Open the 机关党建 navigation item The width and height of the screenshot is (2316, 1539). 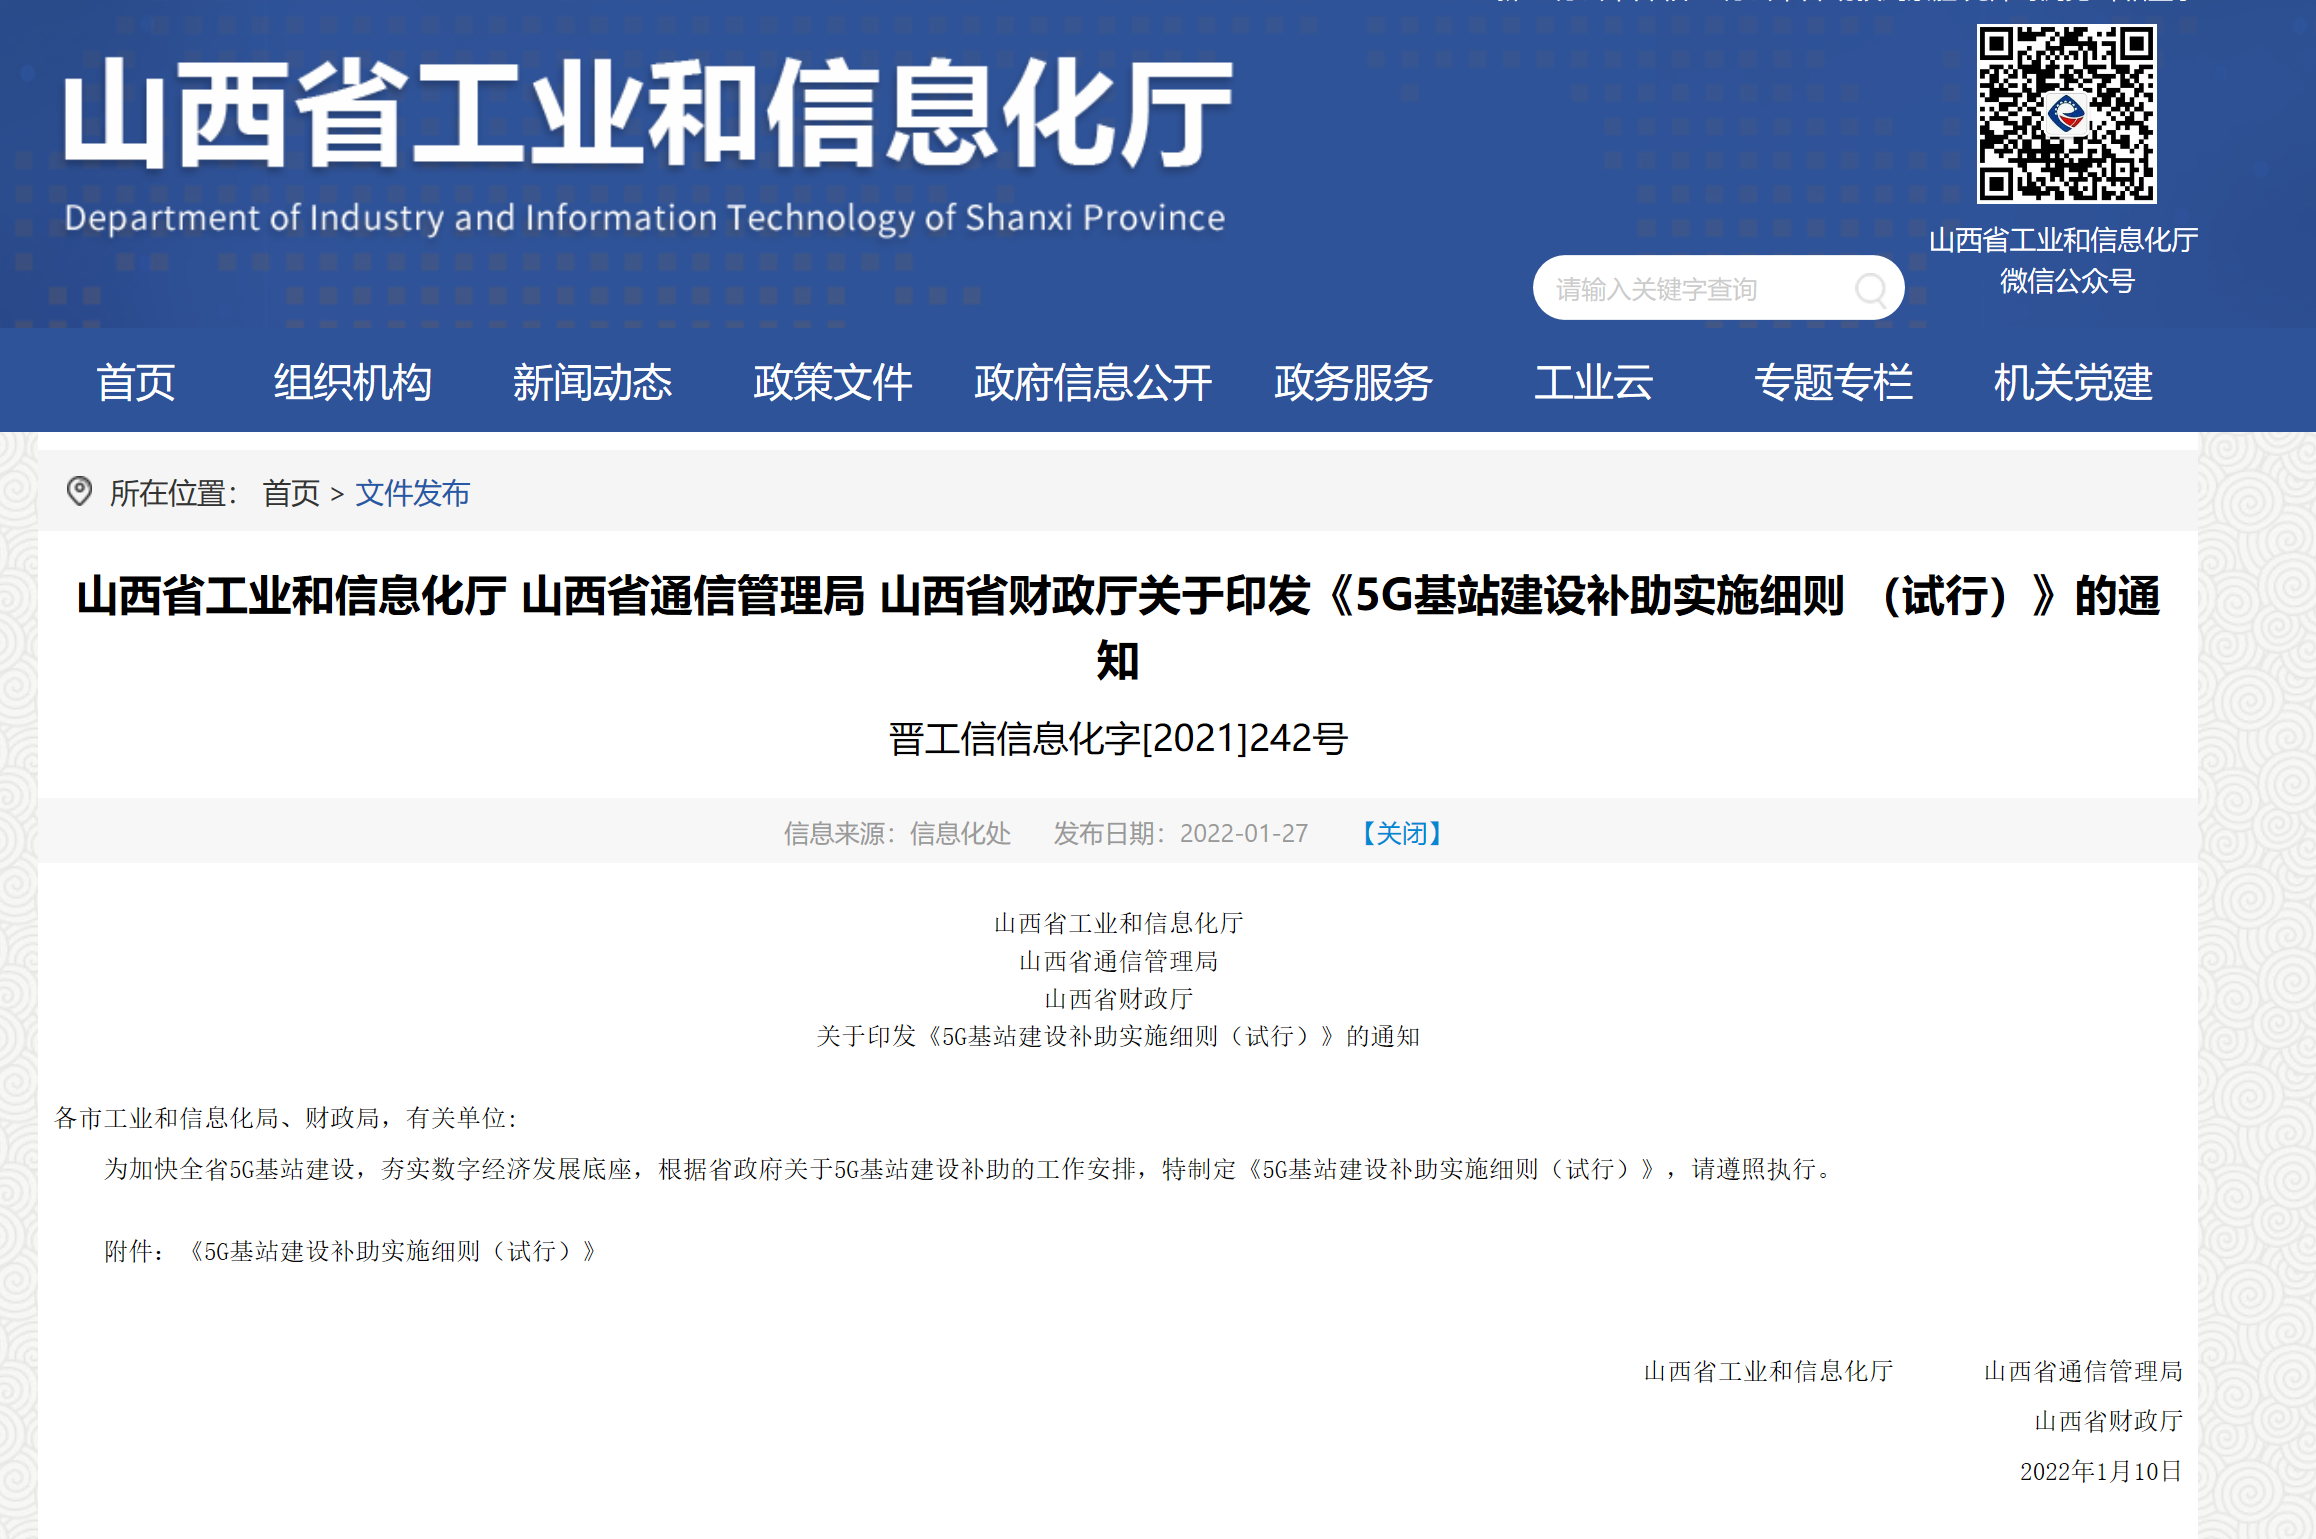pos(2071,383)
